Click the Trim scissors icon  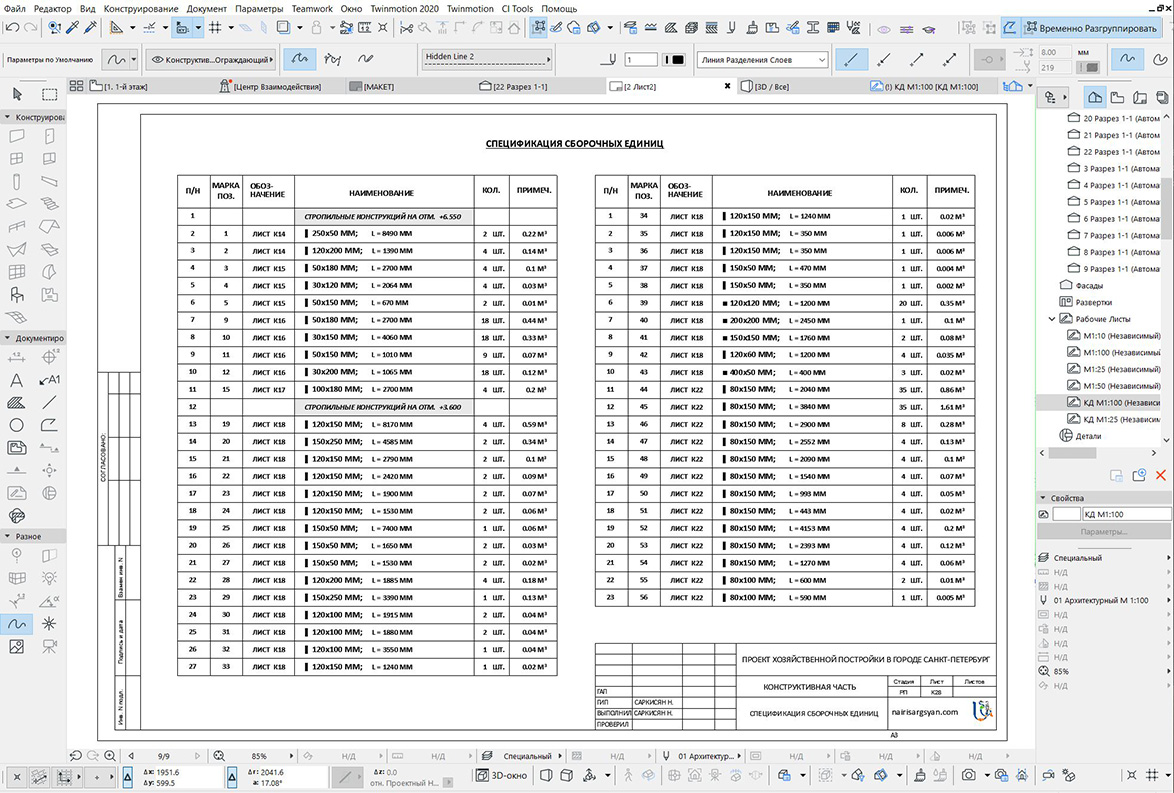point(406,28)
